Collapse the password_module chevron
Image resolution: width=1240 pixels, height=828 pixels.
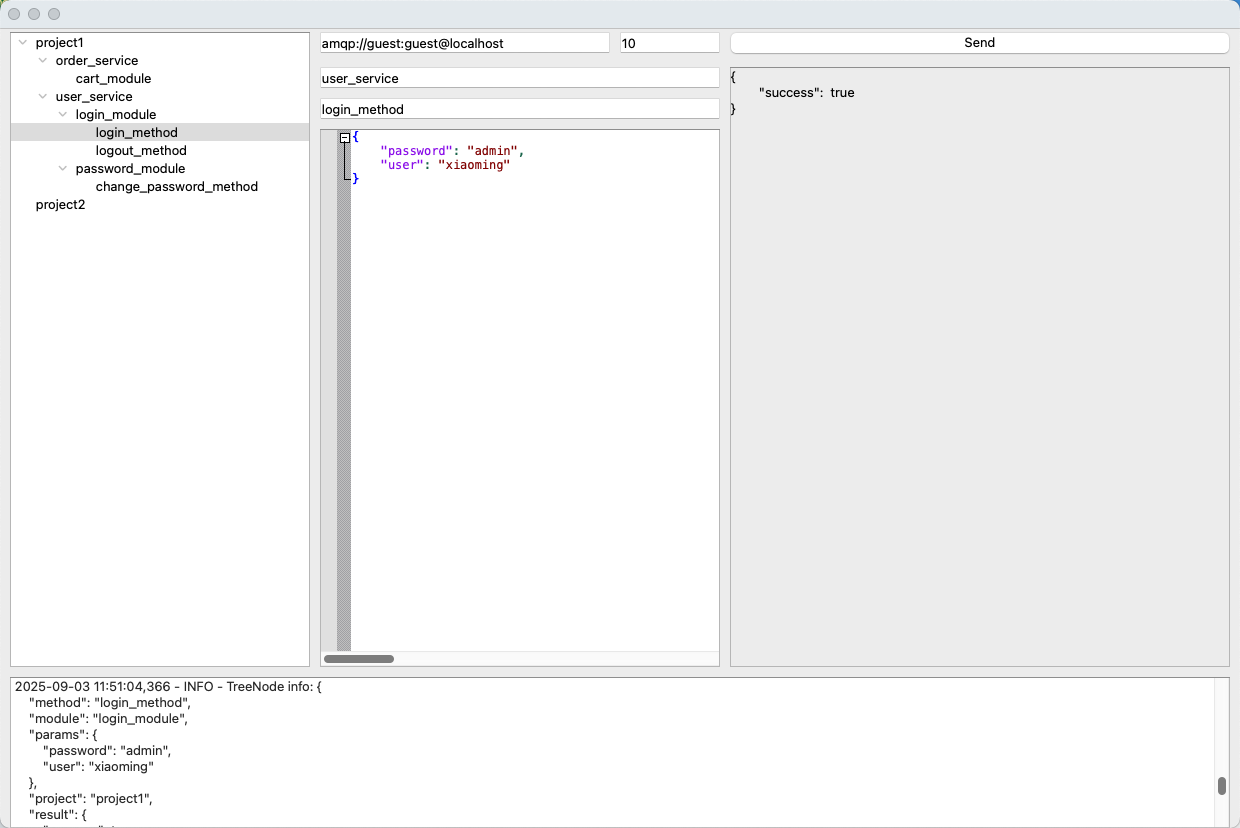[63, 169]
